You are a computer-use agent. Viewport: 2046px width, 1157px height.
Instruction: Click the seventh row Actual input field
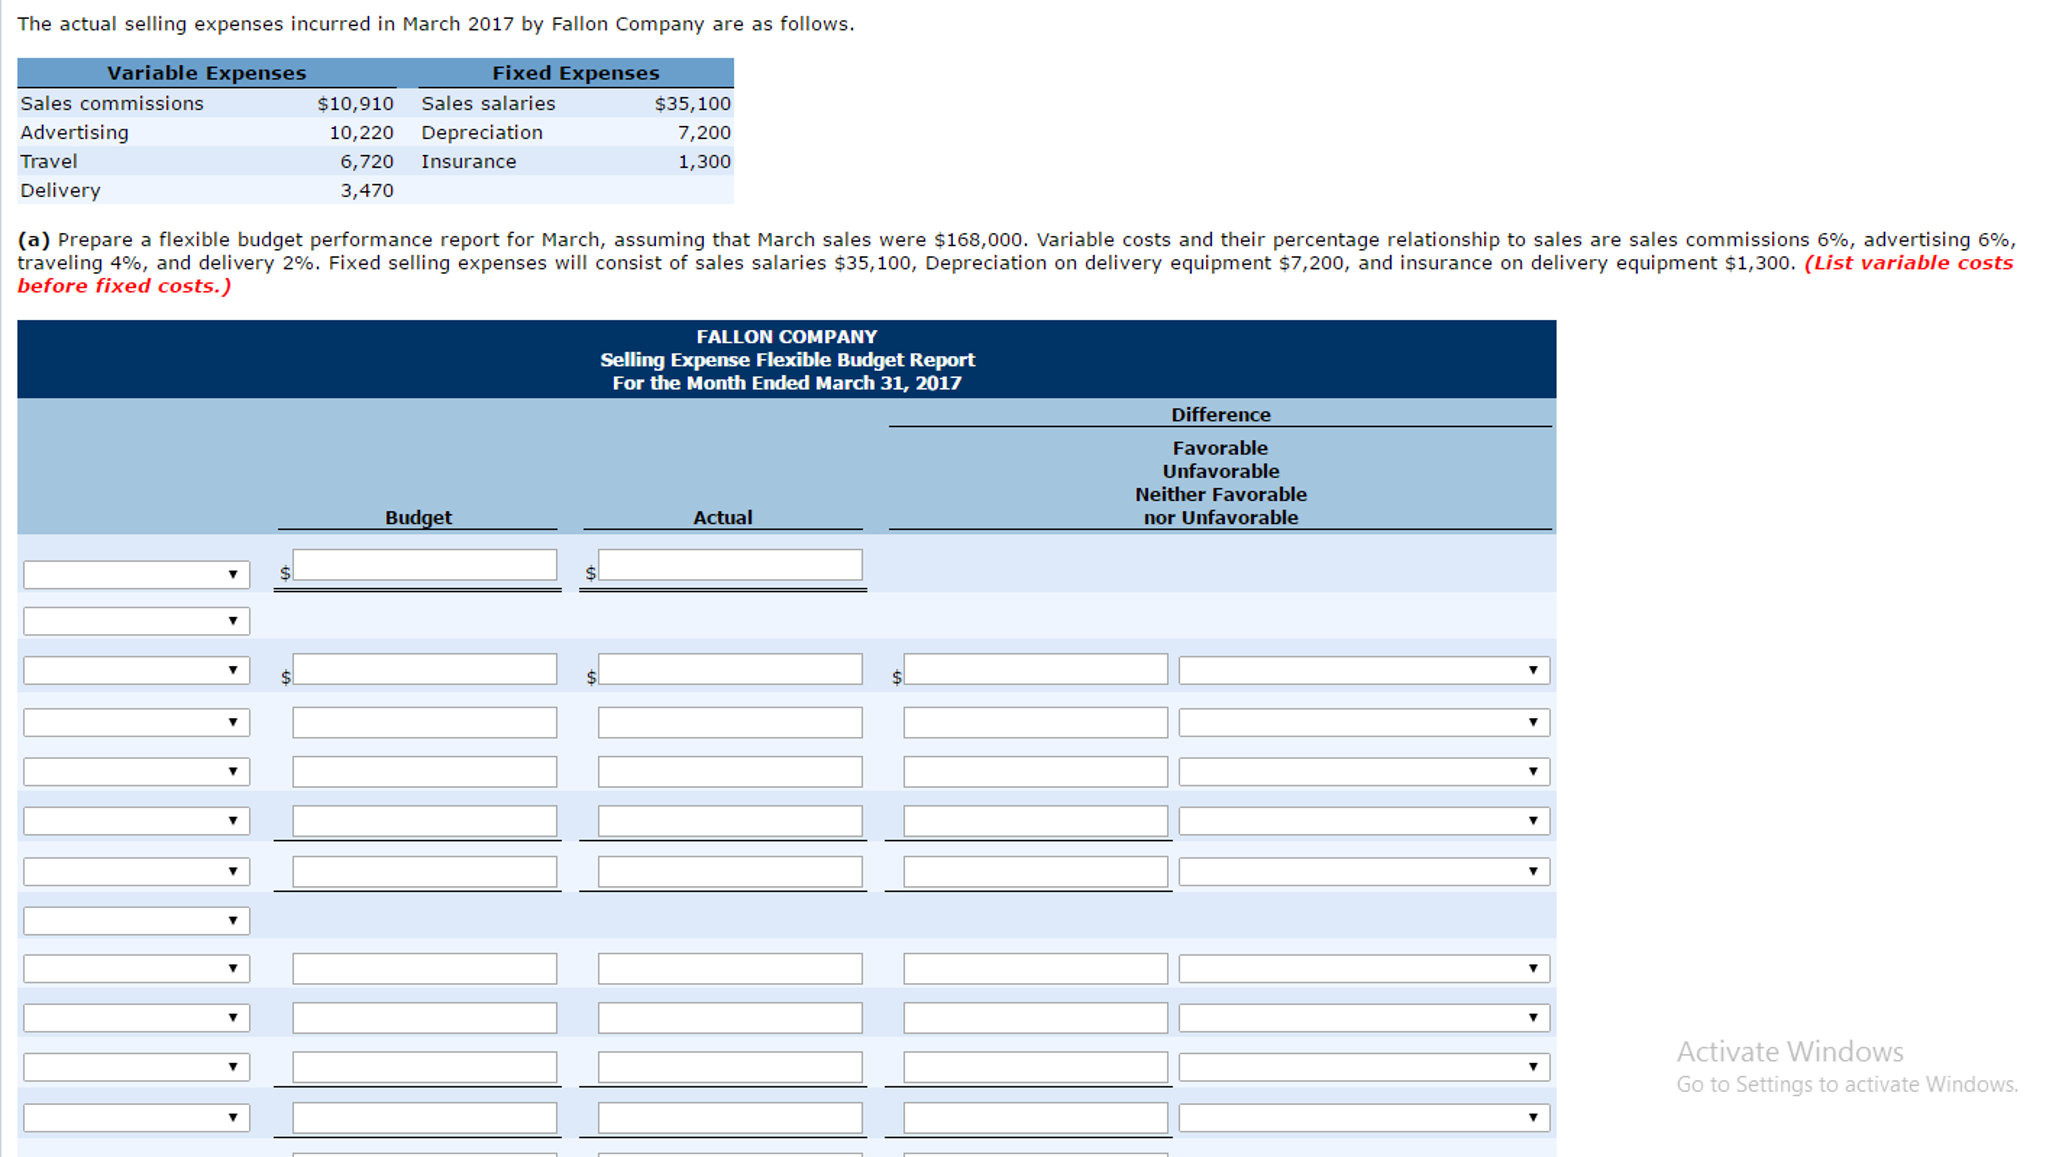click(x=730, y=872)
